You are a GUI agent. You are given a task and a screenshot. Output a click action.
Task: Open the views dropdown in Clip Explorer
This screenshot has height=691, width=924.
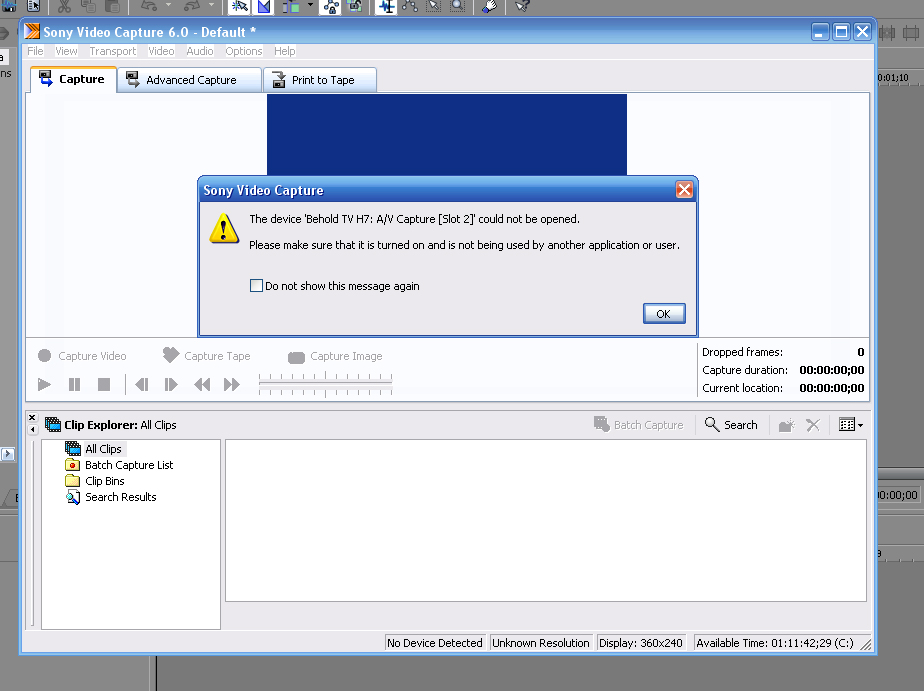851,425
